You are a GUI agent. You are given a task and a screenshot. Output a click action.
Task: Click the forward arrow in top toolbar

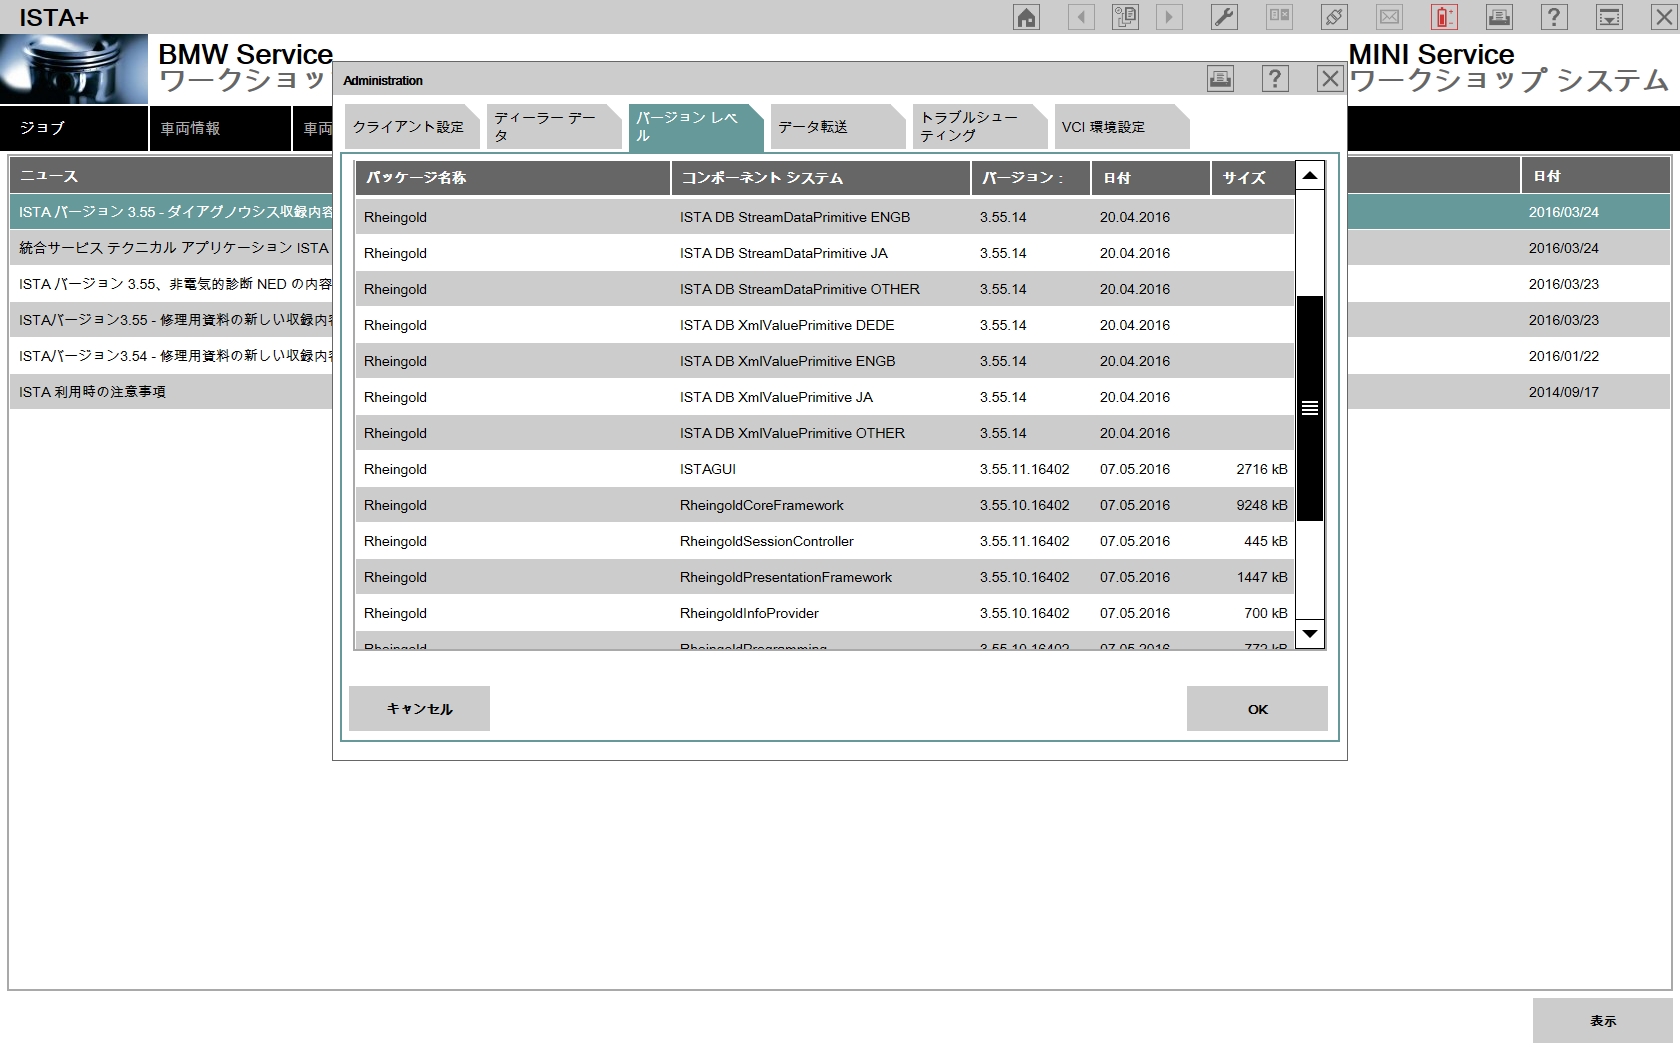click(x=1169, y=17)
